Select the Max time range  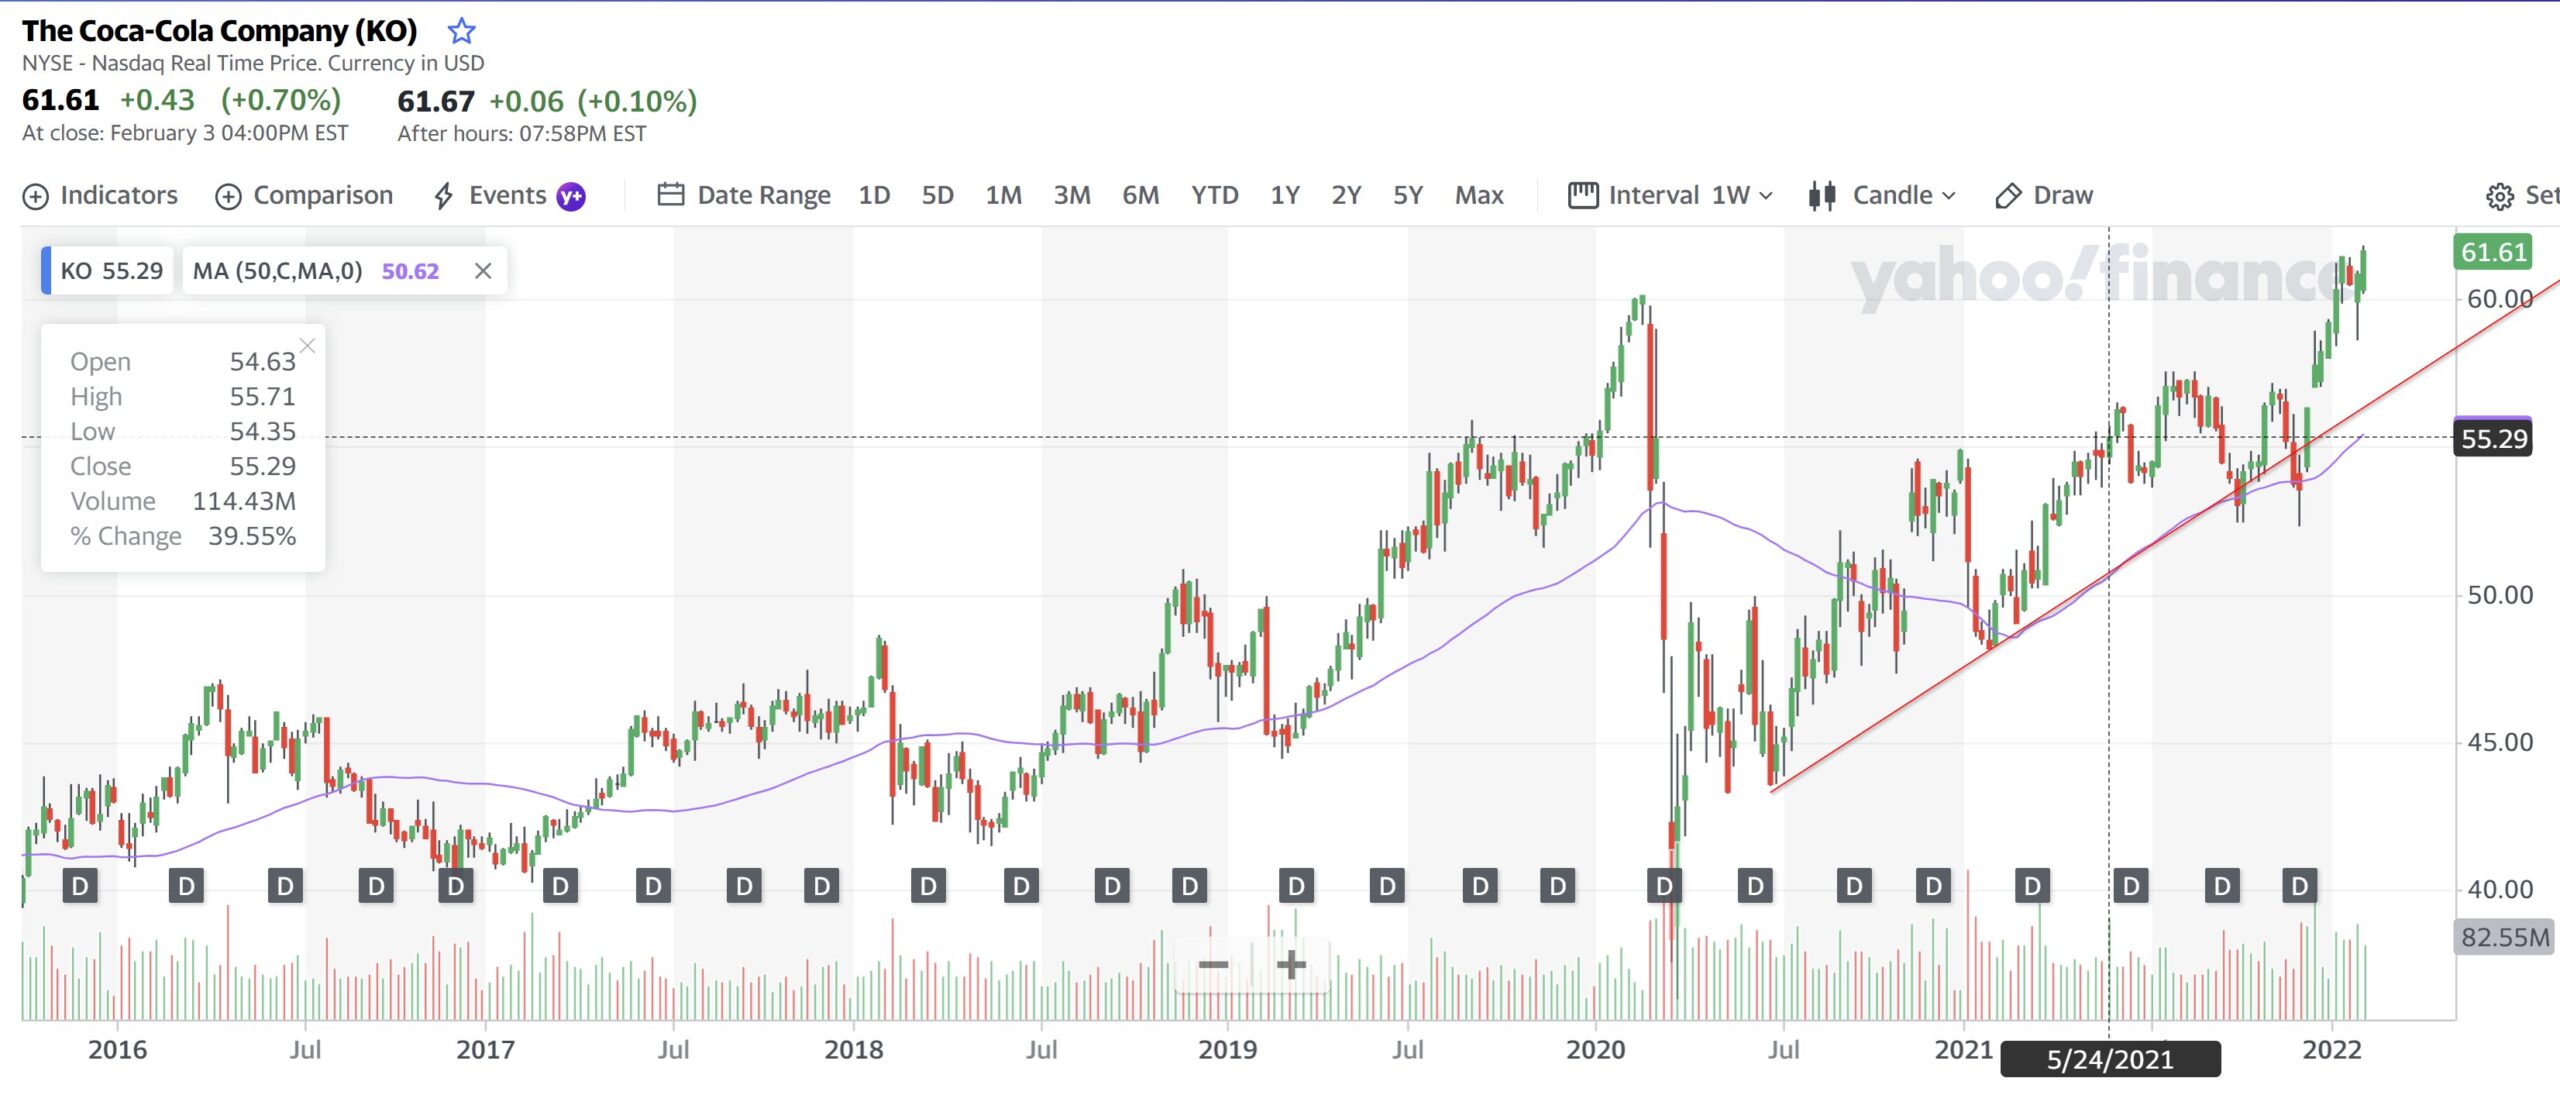click(1479, 195)
